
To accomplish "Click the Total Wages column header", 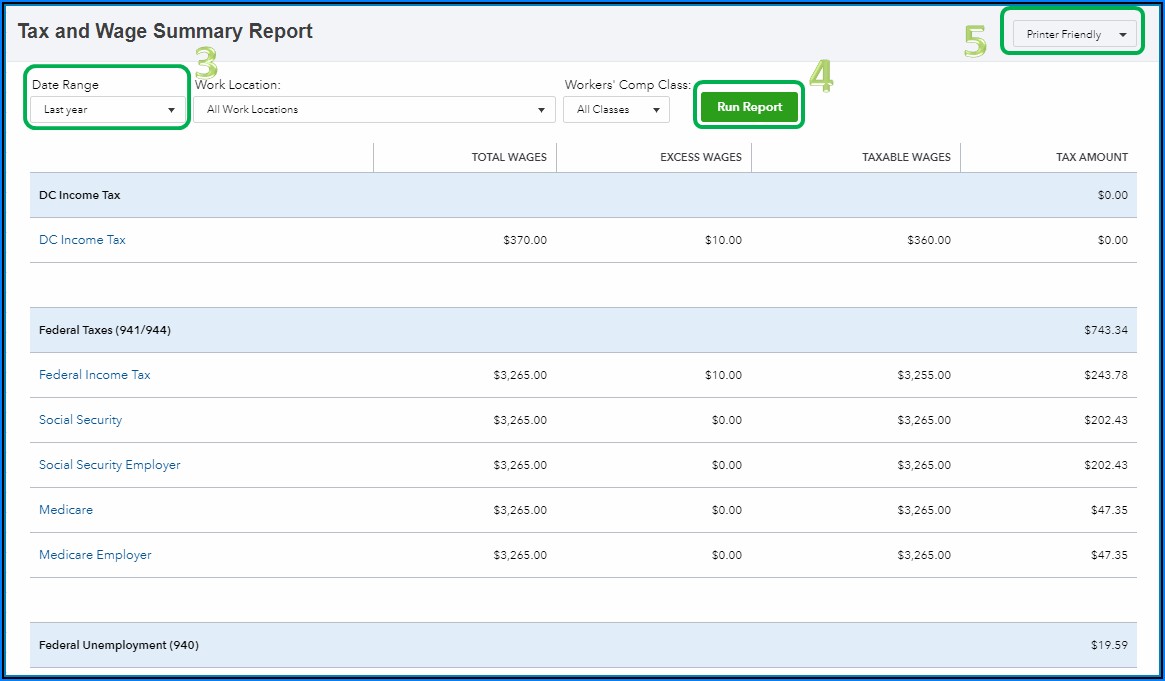I will click(509, 157).
